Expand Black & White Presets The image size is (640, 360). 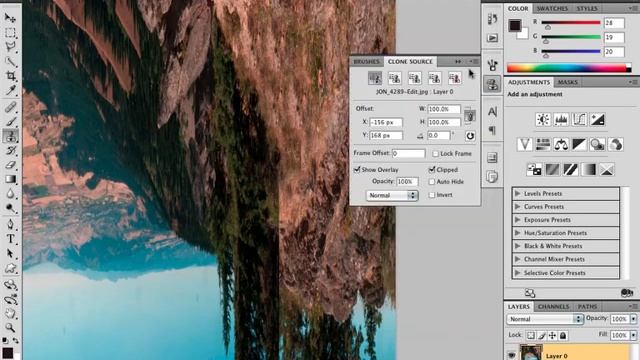tap(518, 246)
